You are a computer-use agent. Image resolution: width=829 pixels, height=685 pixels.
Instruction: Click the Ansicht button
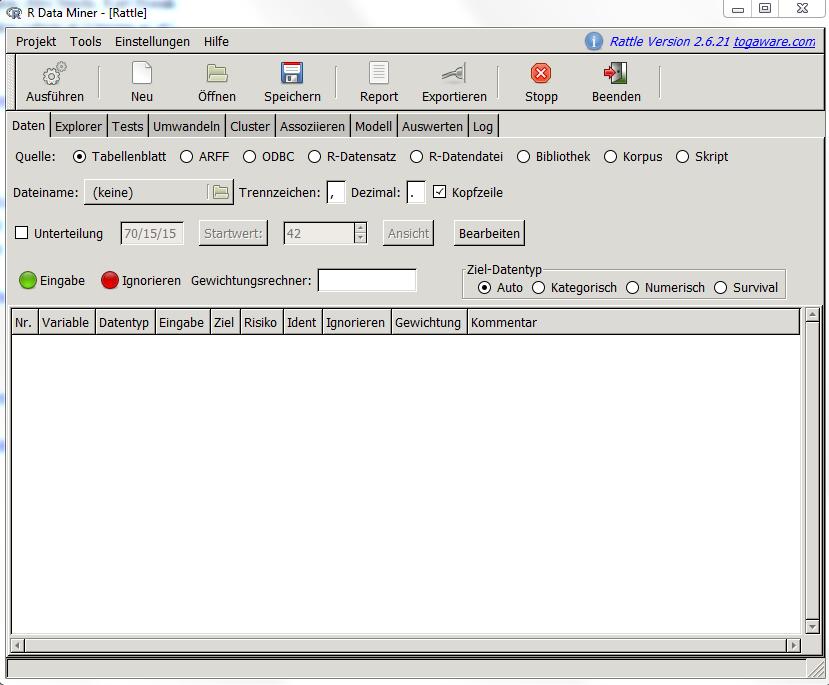(x=408, y=233)
